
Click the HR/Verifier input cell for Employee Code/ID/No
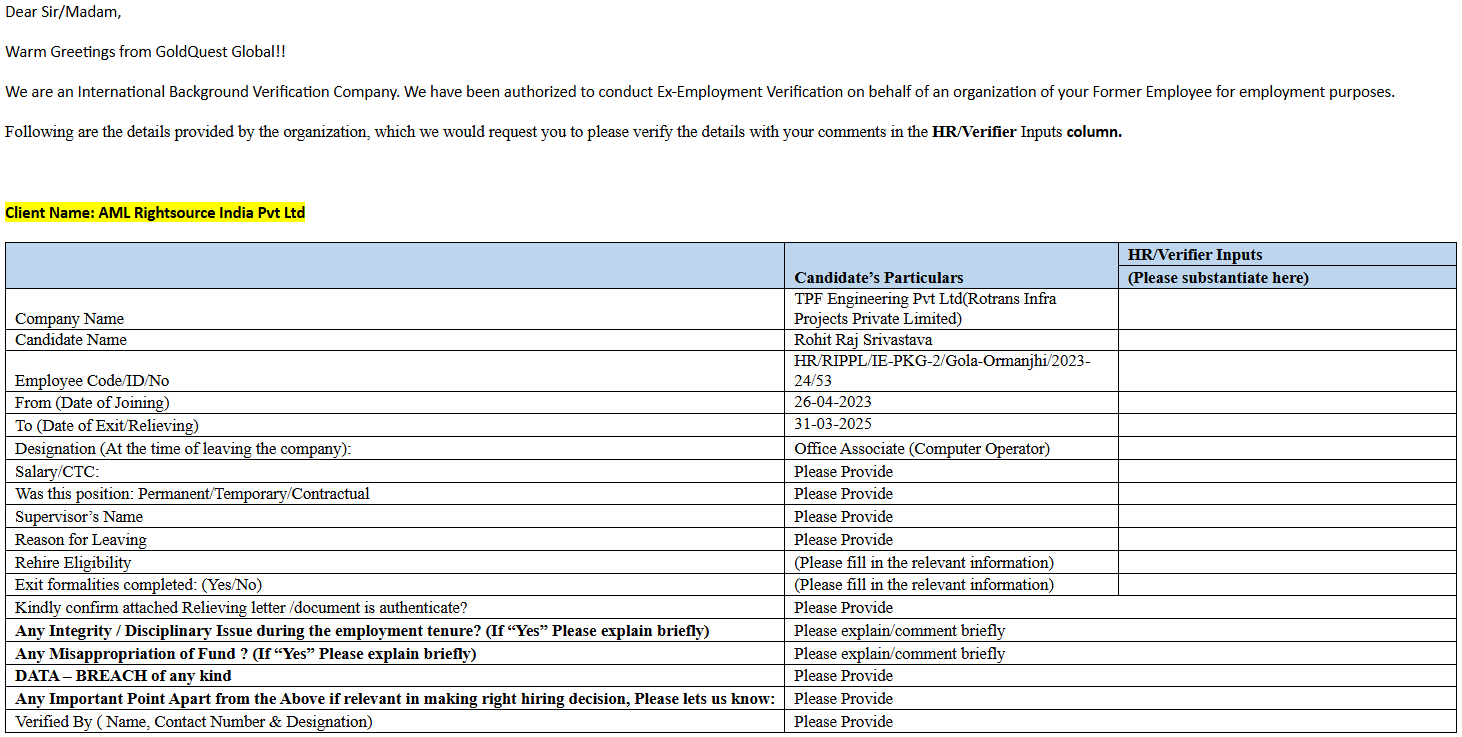tap(1287, 371)
